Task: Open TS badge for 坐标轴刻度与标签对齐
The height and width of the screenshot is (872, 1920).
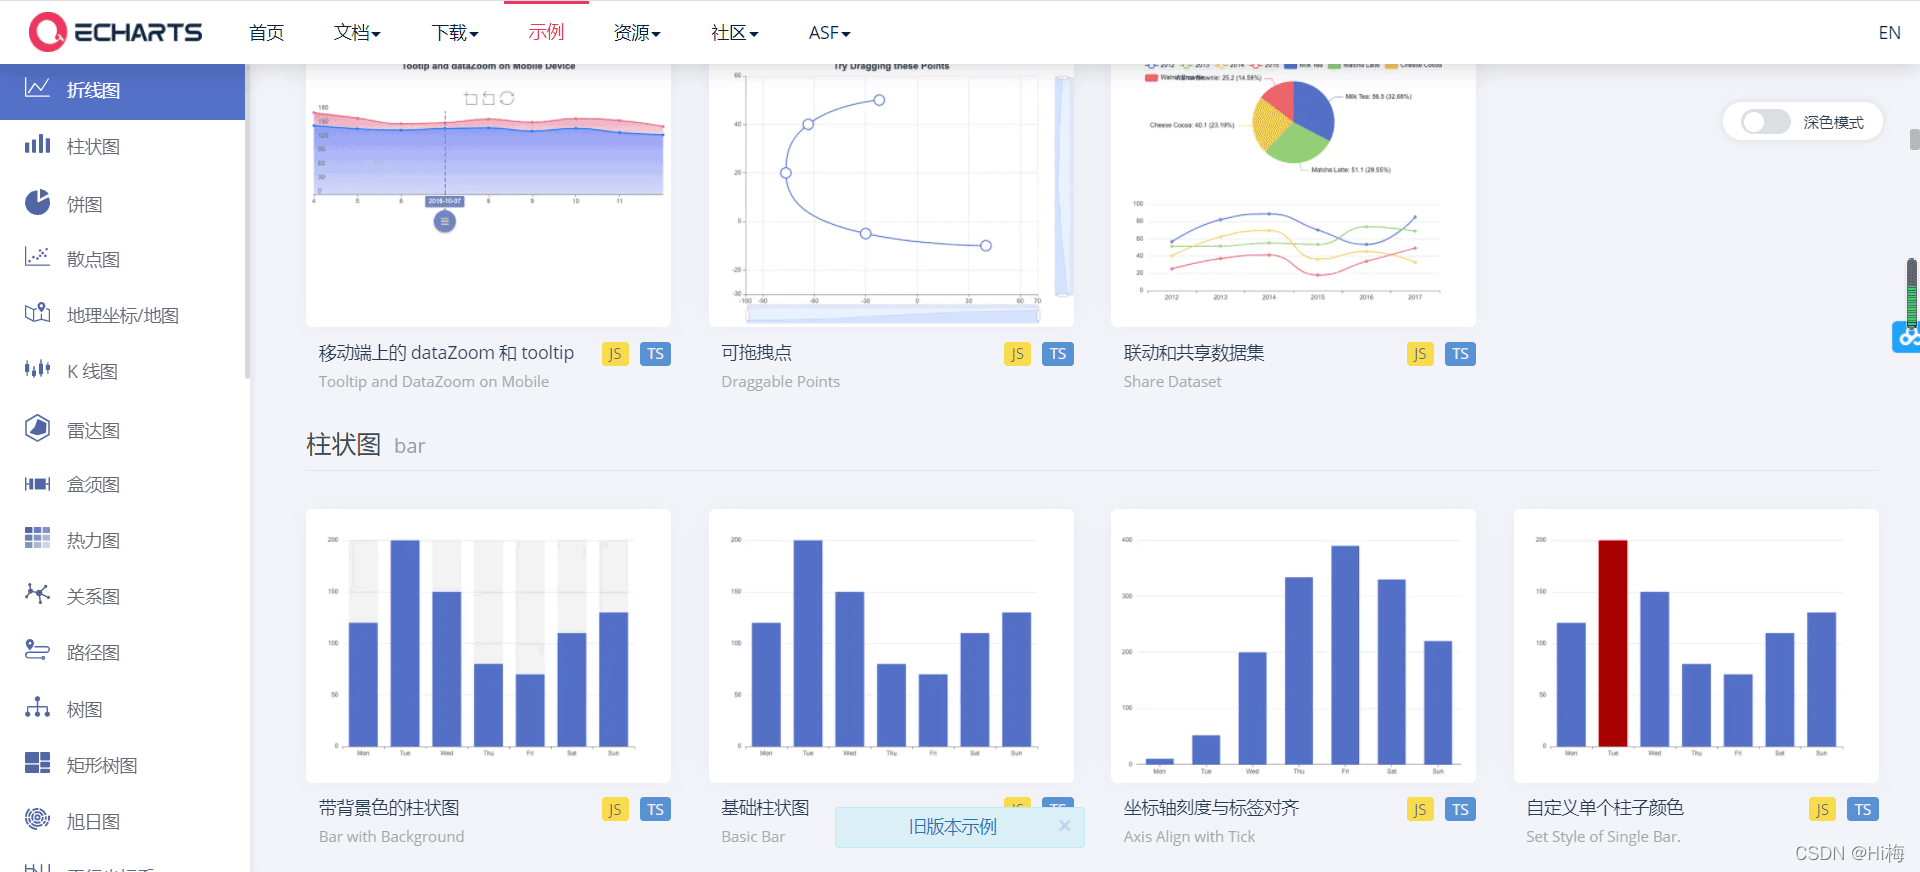Action: pyautogui.click(x=1460, y=809)
